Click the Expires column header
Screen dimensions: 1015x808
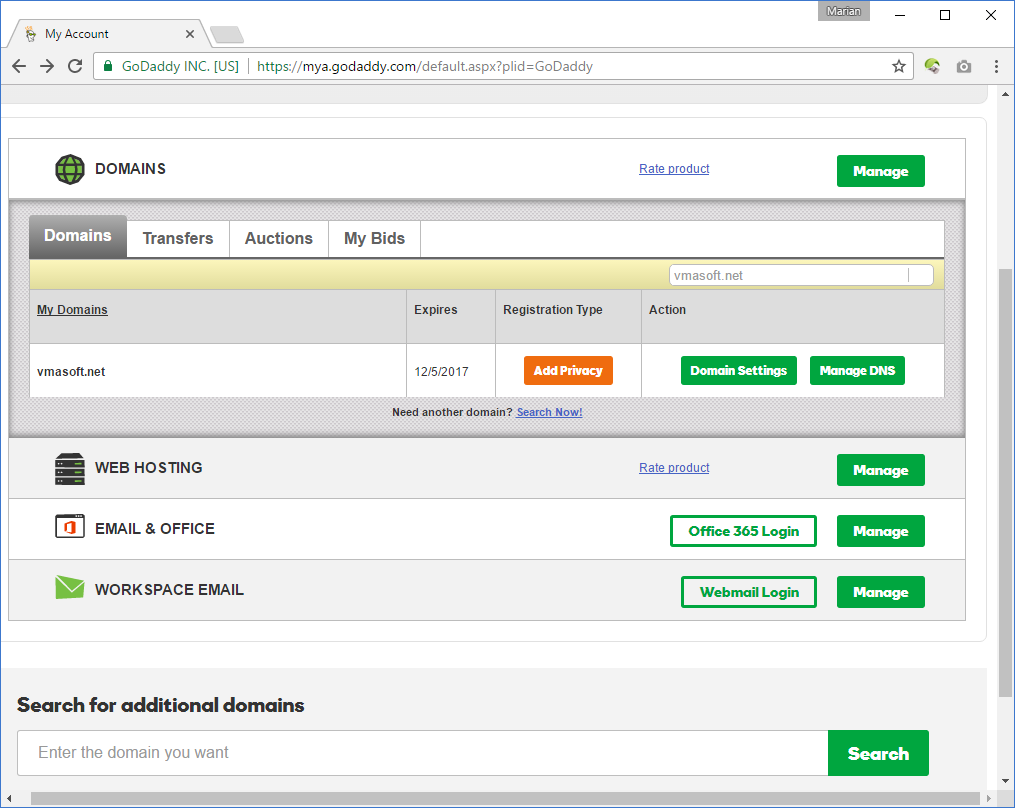(436, 310)
